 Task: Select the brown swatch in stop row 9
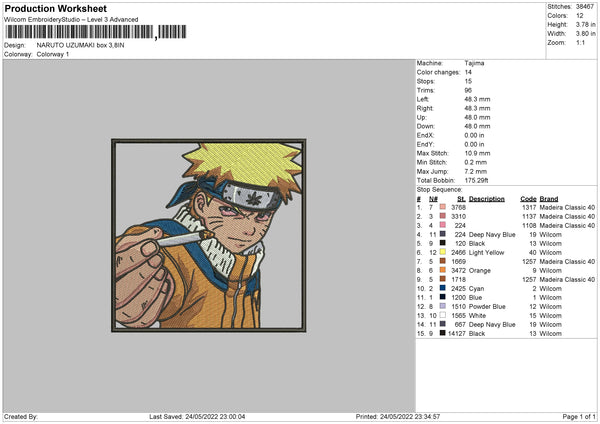pos(443,279)
